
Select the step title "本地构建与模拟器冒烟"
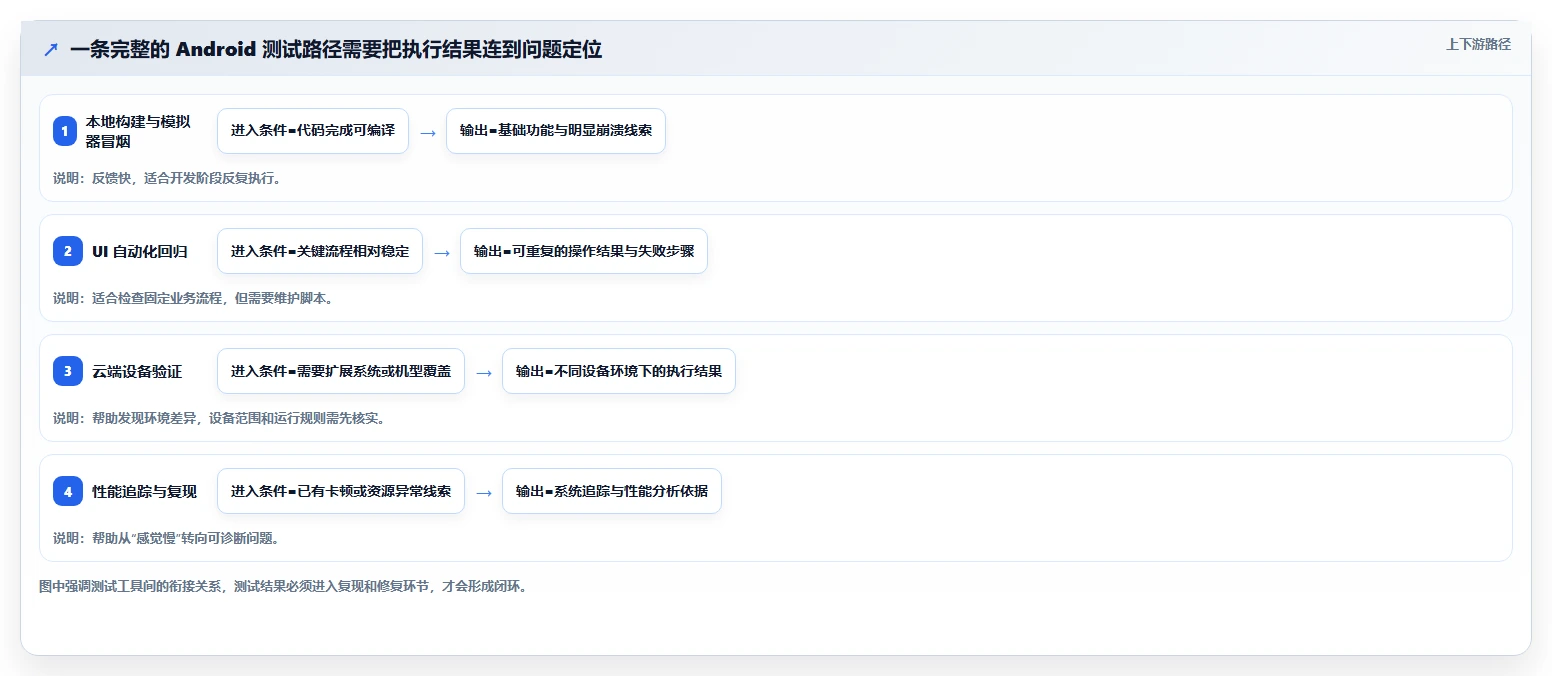pos(138,131)
